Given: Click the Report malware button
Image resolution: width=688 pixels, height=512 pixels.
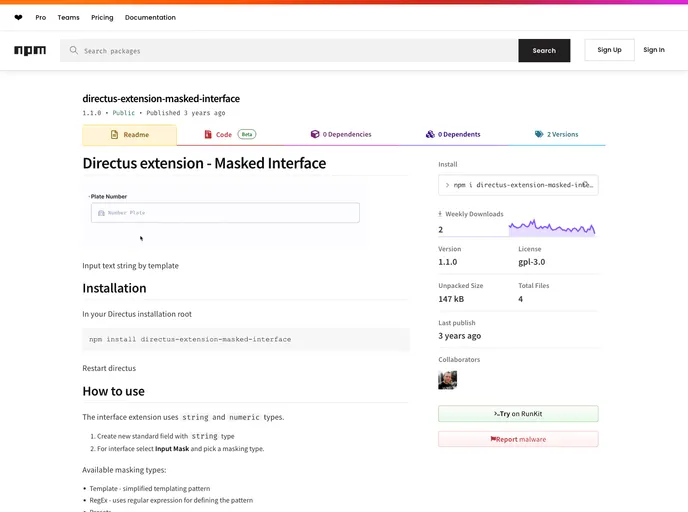Looking at the screenshot, I should (x=518, y=439).
